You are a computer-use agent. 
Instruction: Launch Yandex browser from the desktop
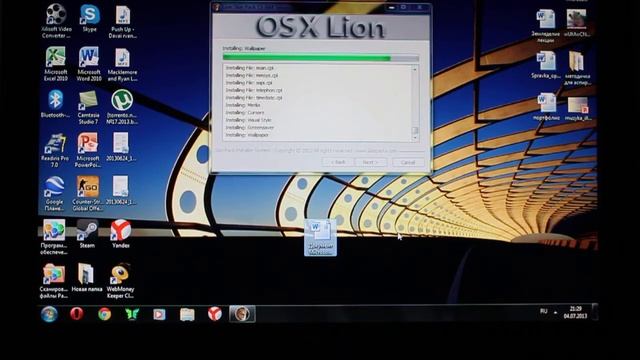(x=121, y=234)
